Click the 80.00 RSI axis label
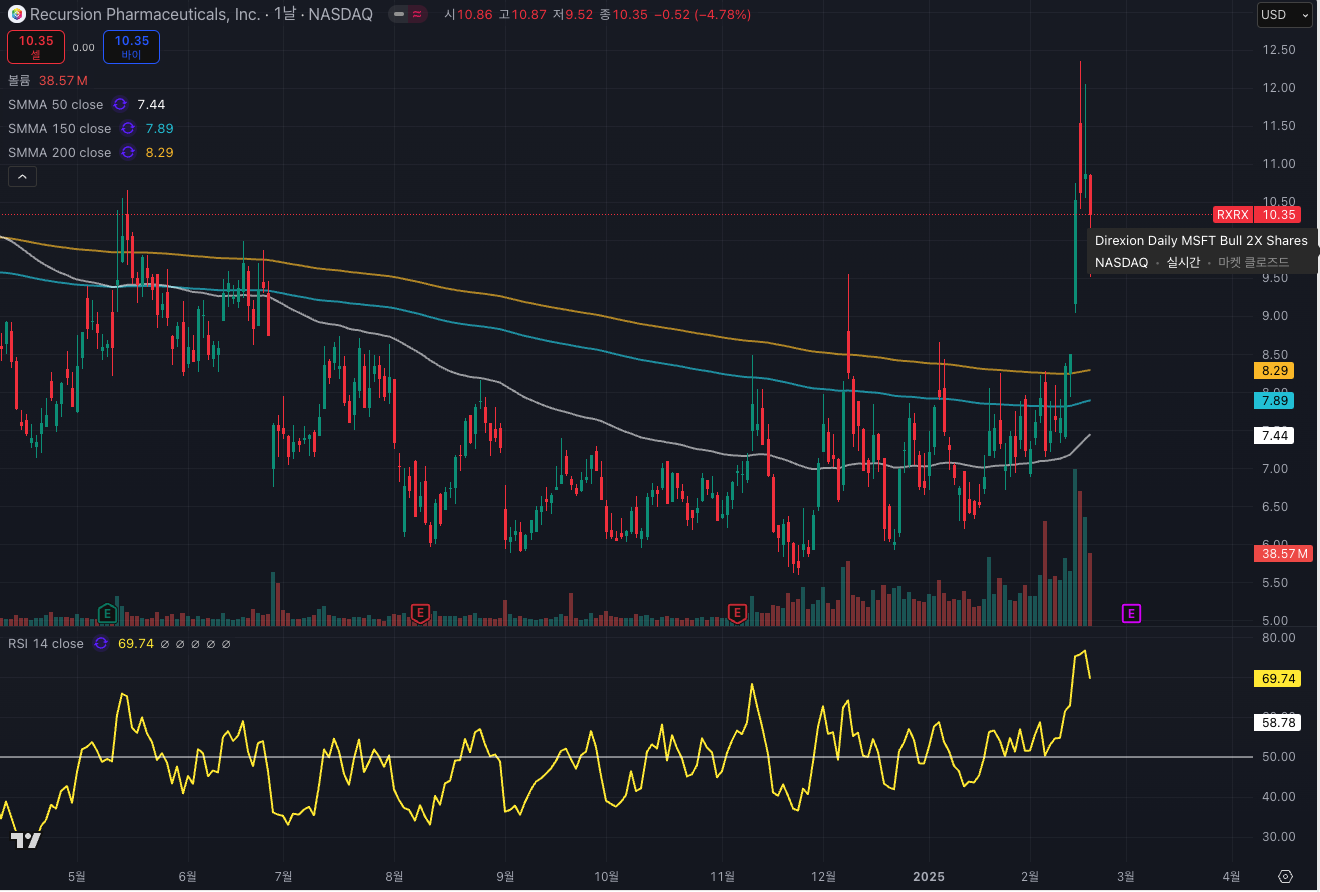Viewport: 1320px width, 892px height. [x=1281, y=637]
